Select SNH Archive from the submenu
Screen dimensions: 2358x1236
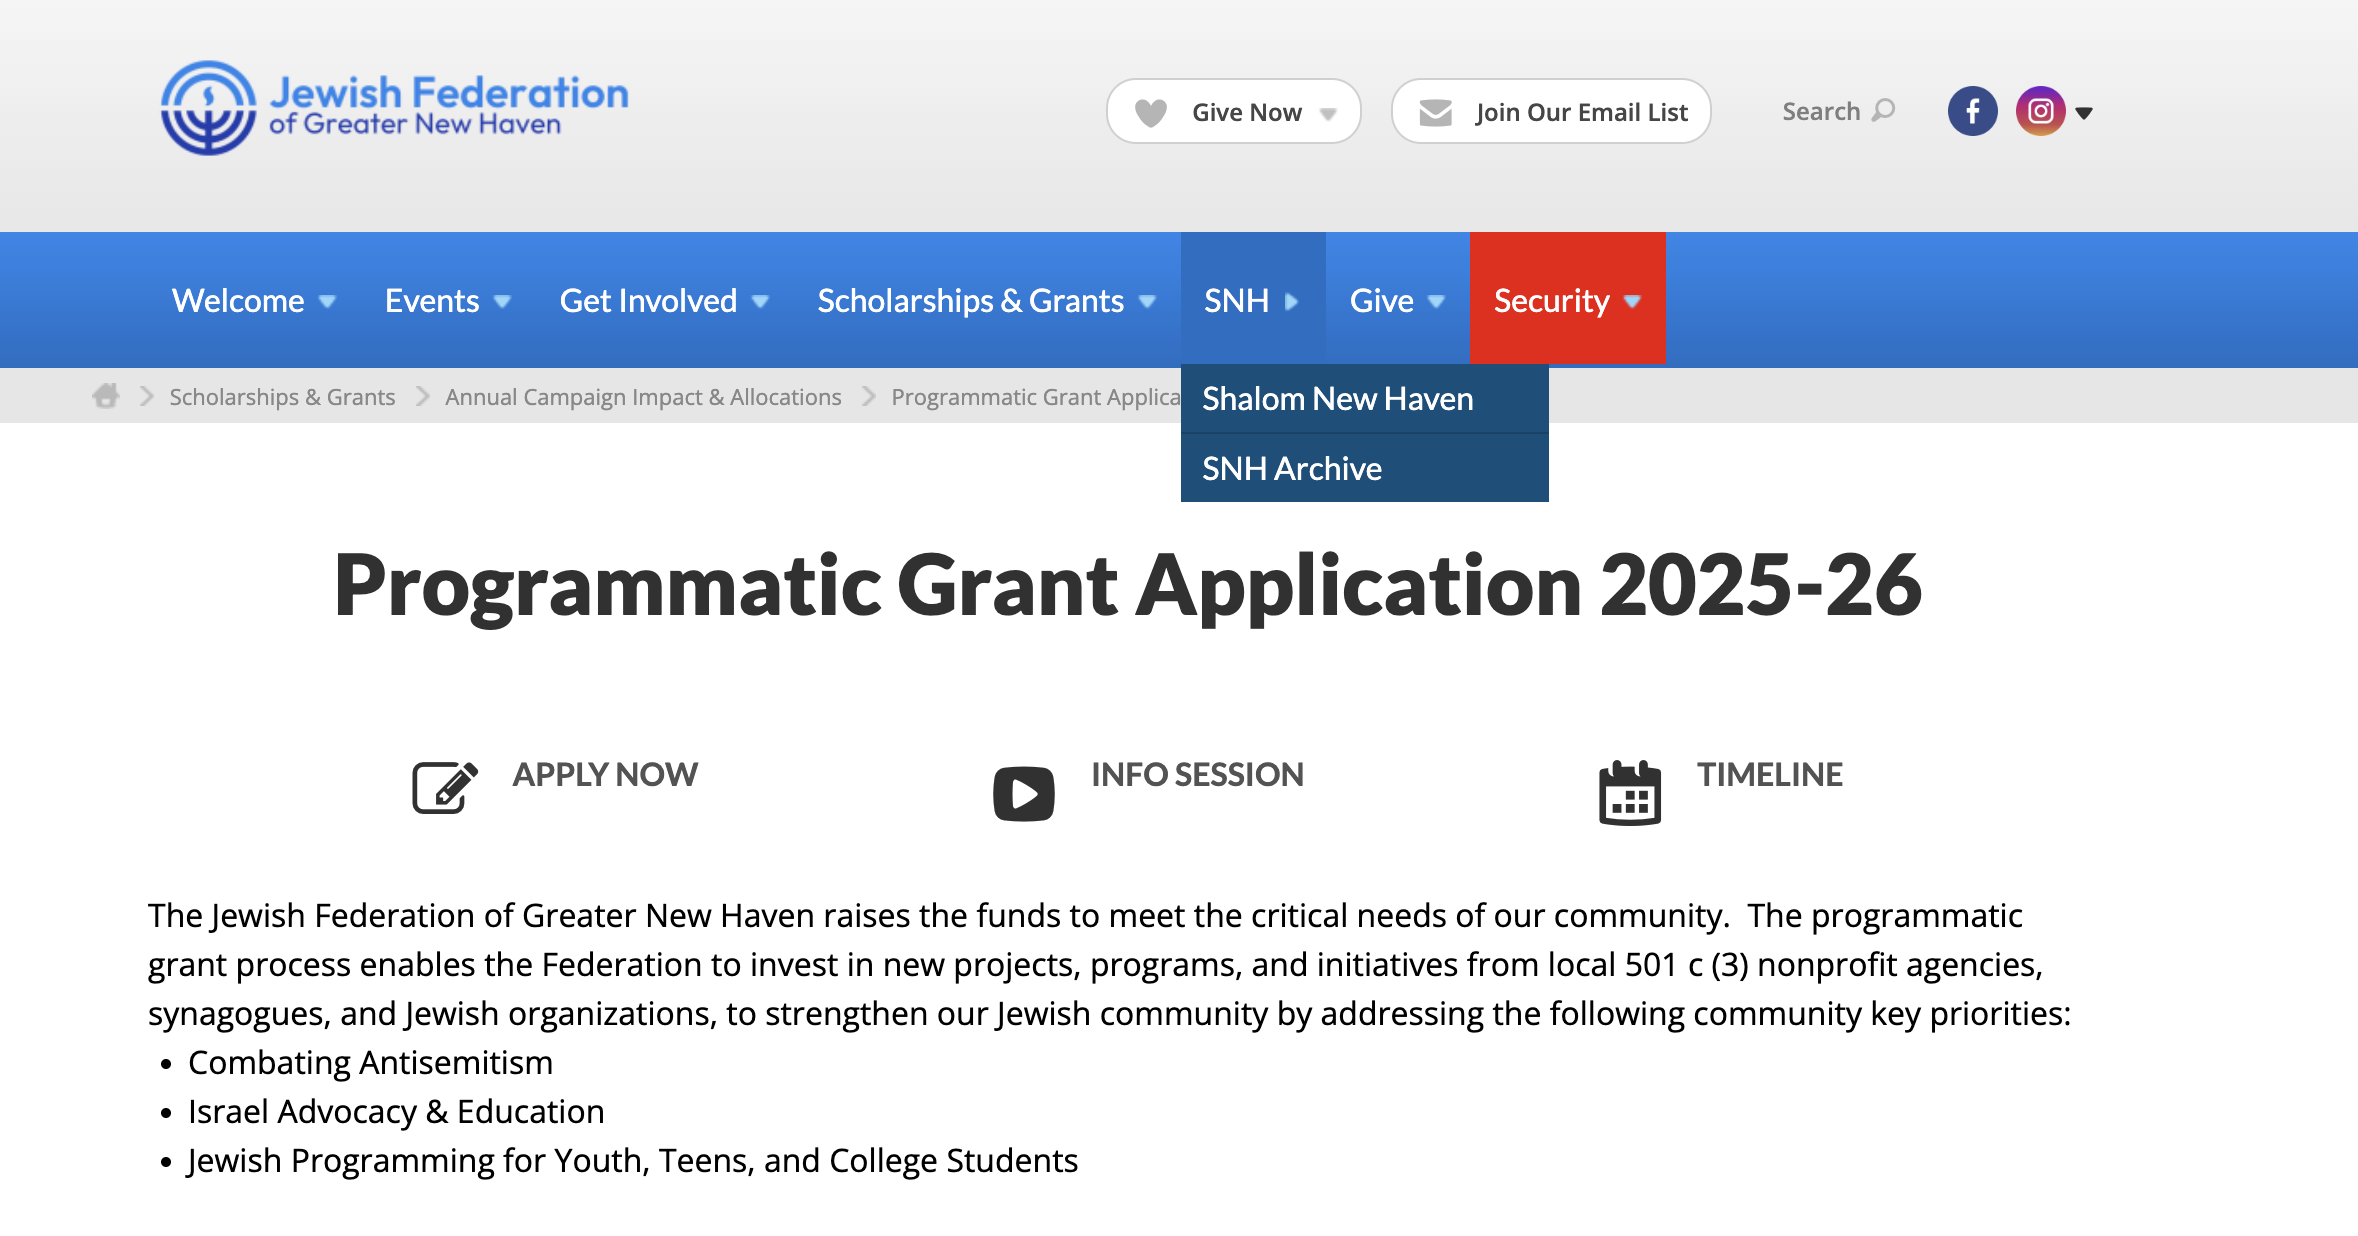[x=1291, y=469]
